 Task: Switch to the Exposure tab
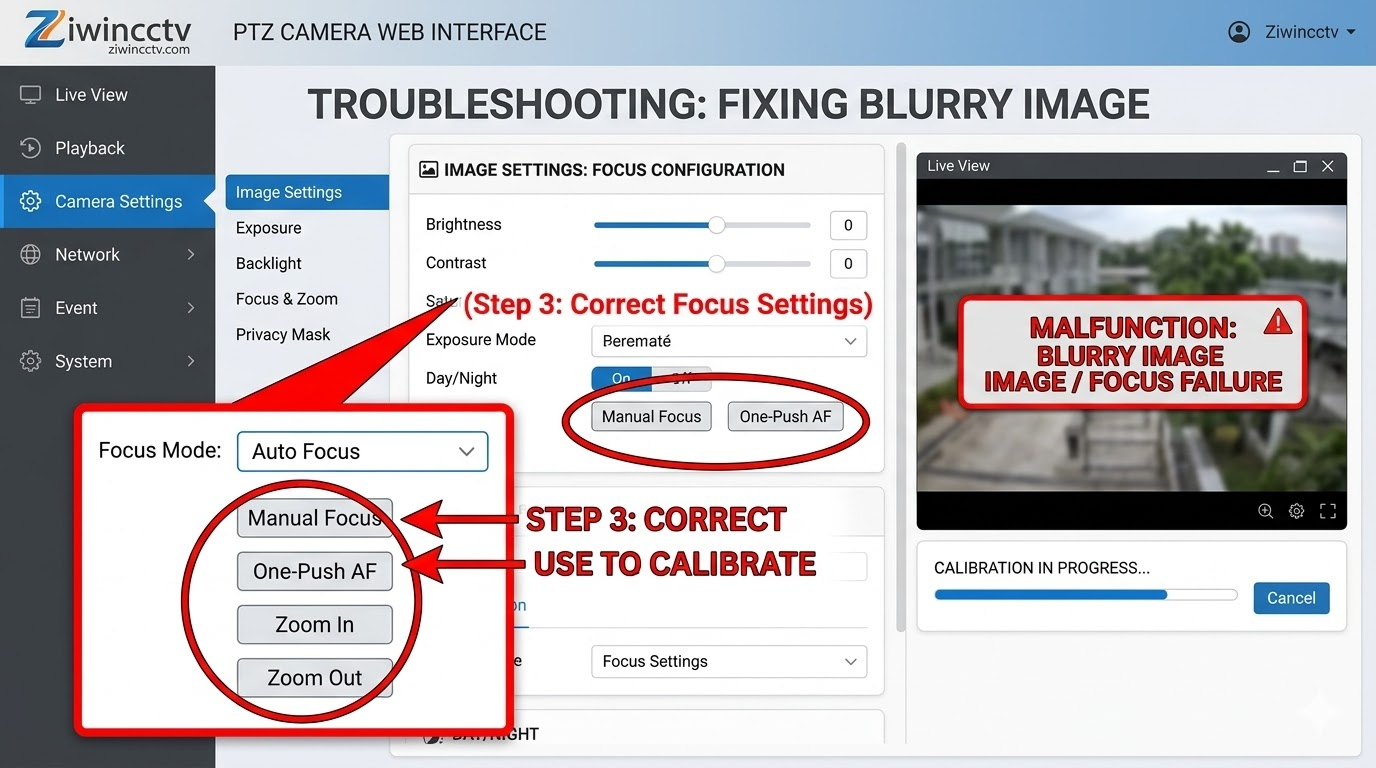(x=268, y=228)
